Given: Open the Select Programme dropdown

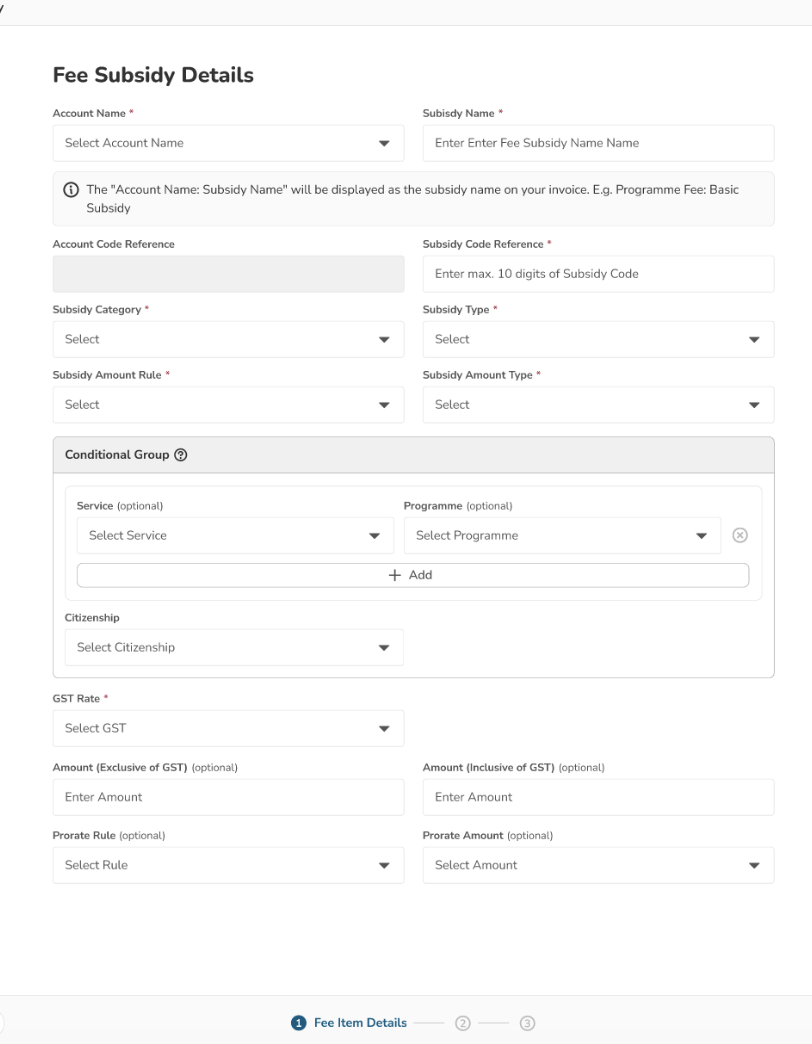Looking at the screenshot, I should coord(561,536).
